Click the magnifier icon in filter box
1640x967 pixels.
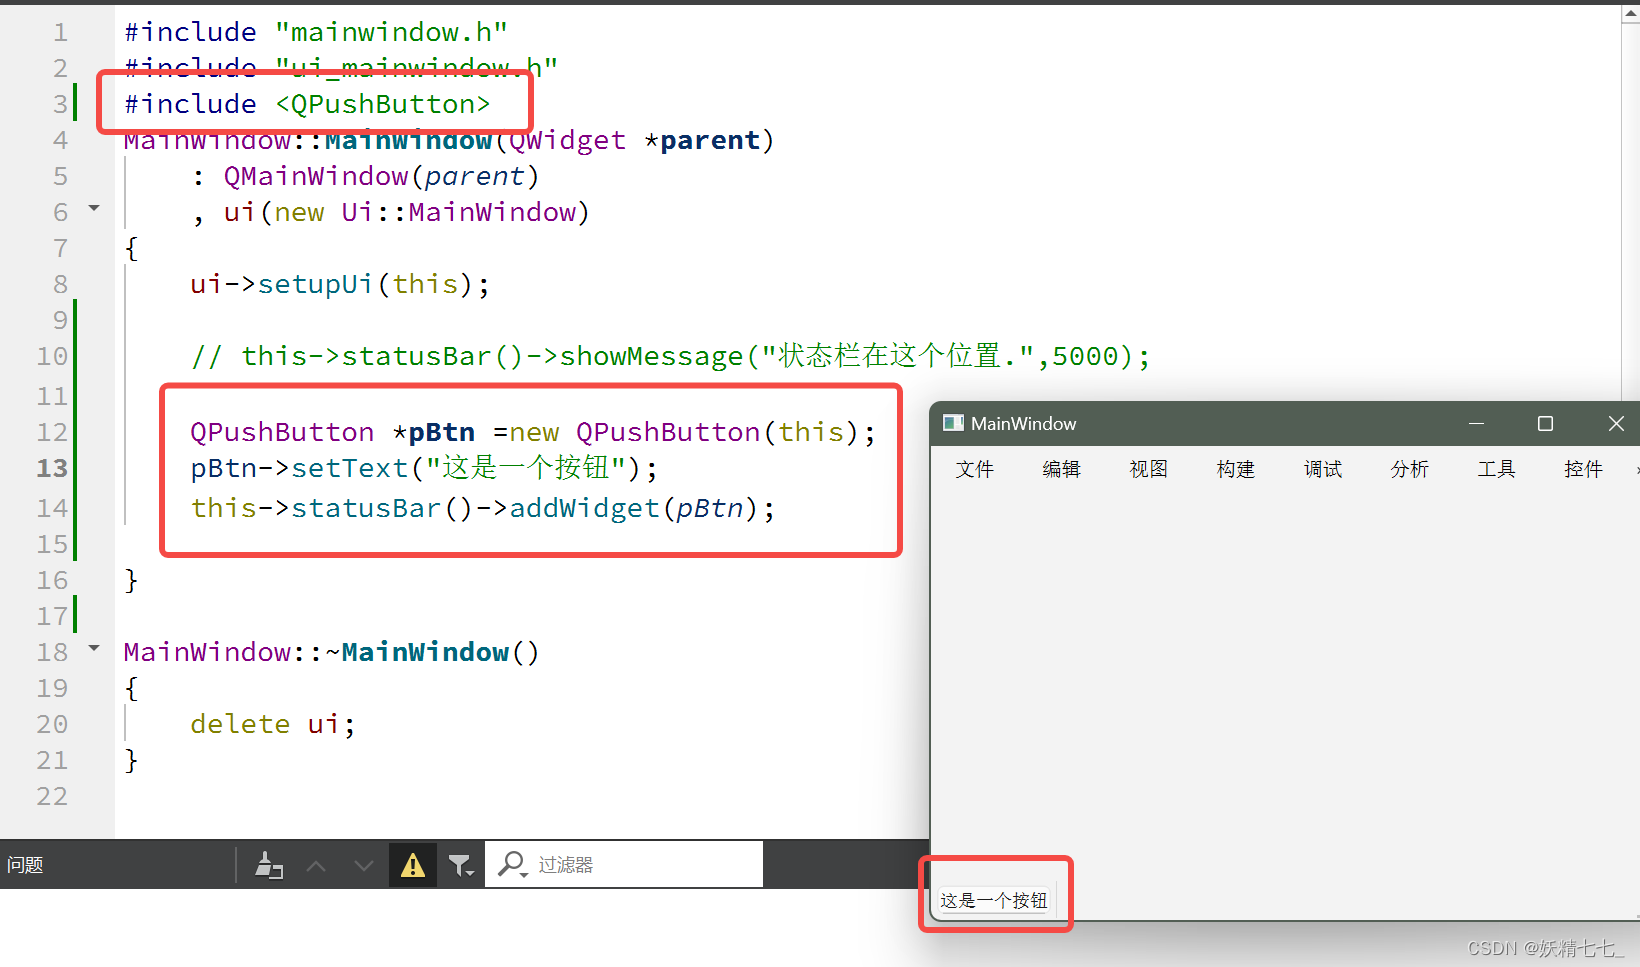512,865
